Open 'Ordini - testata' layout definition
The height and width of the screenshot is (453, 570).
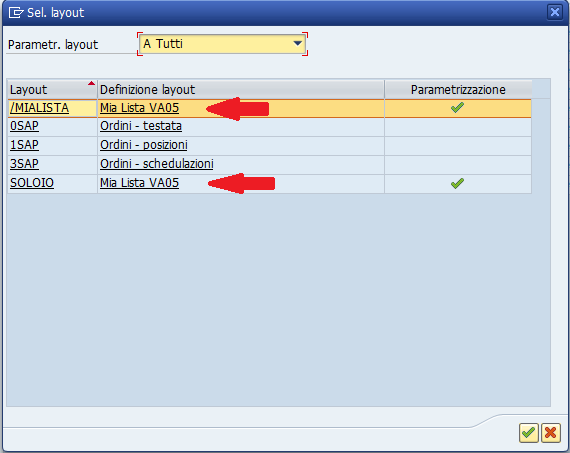tap(141, 126)
